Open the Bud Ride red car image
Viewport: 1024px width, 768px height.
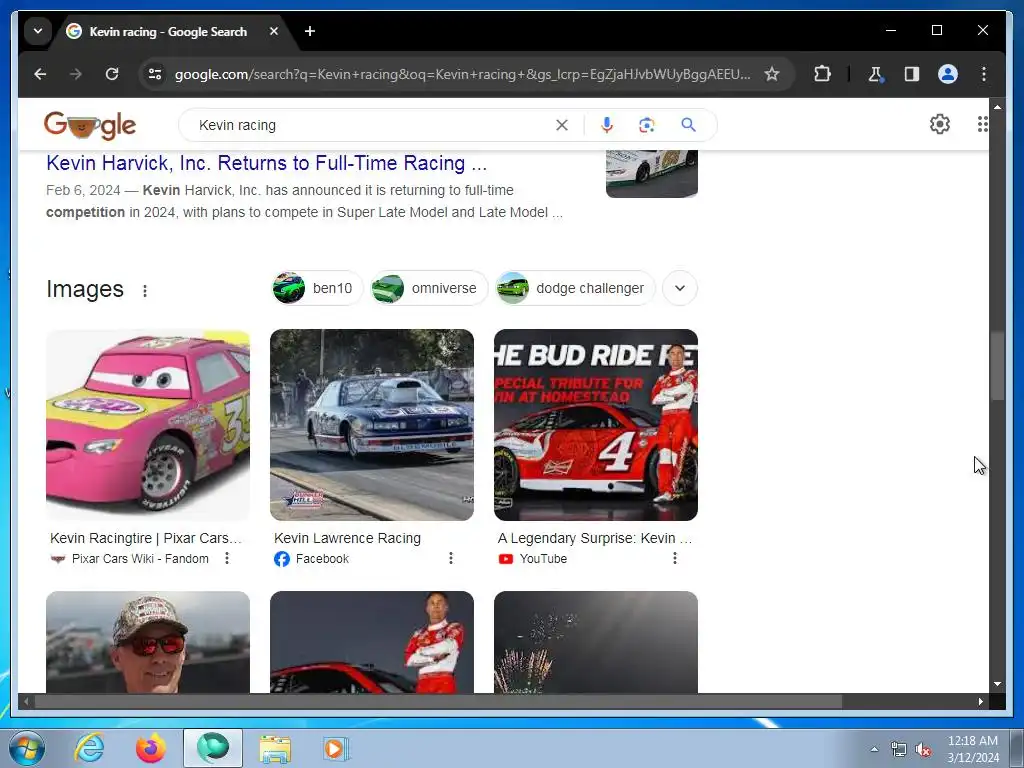pyautogui.click(x=596, y=425)
